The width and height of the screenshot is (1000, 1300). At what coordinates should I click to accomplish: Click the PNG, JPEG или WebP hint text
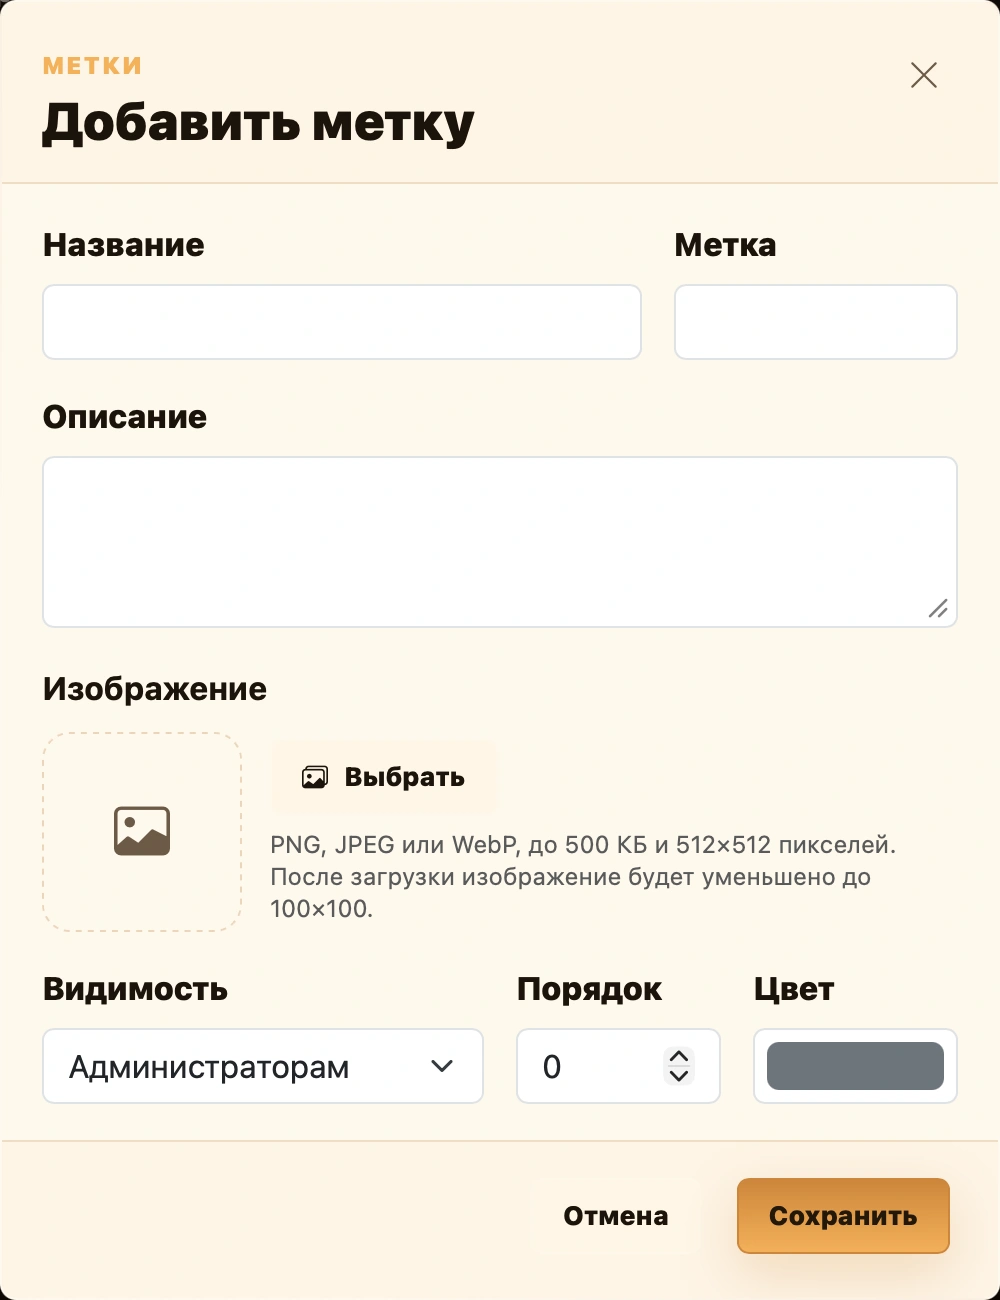[583, 877]
